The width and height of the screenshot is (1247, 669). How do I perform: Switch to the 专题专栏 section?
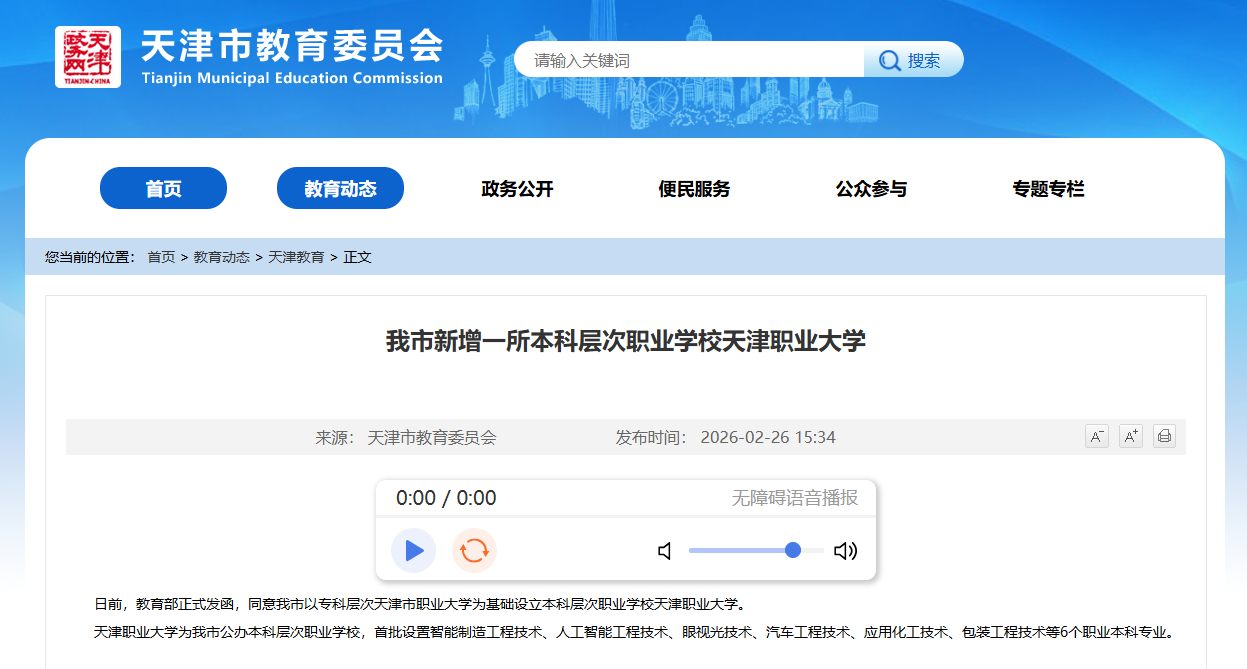click(1048, 189)
